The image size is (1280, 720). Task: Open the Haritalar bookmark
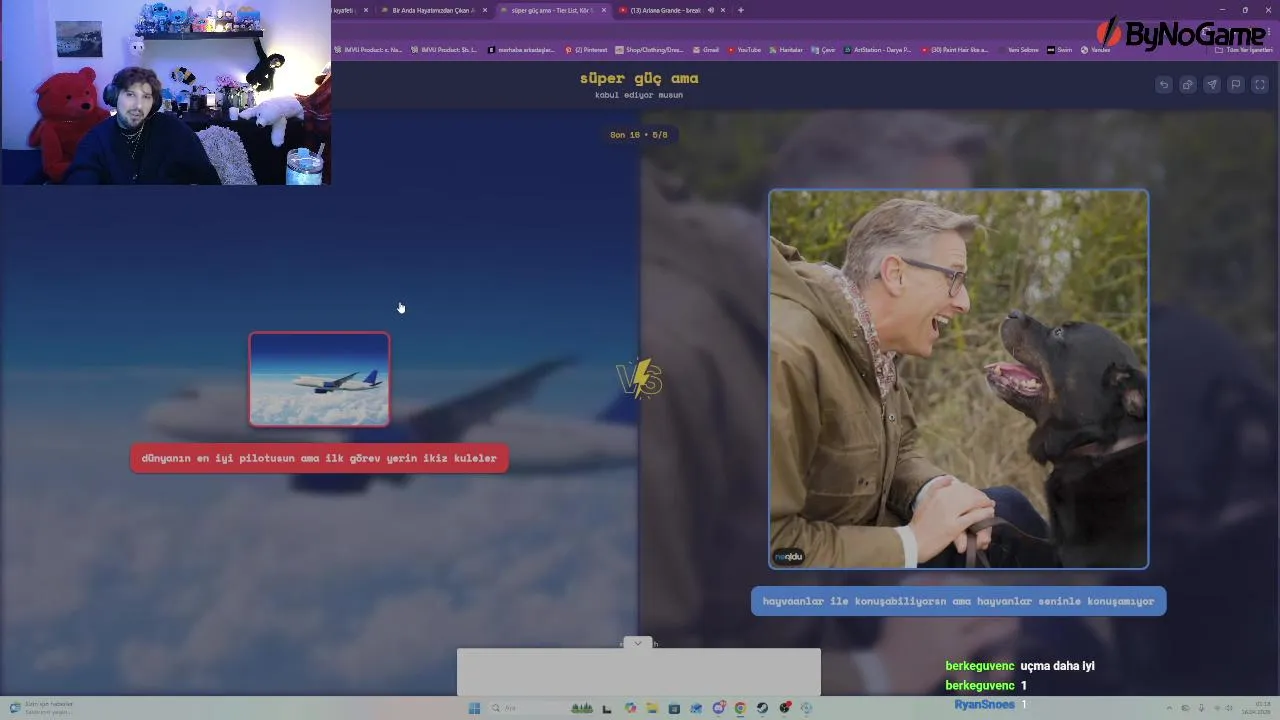point(786,50)
